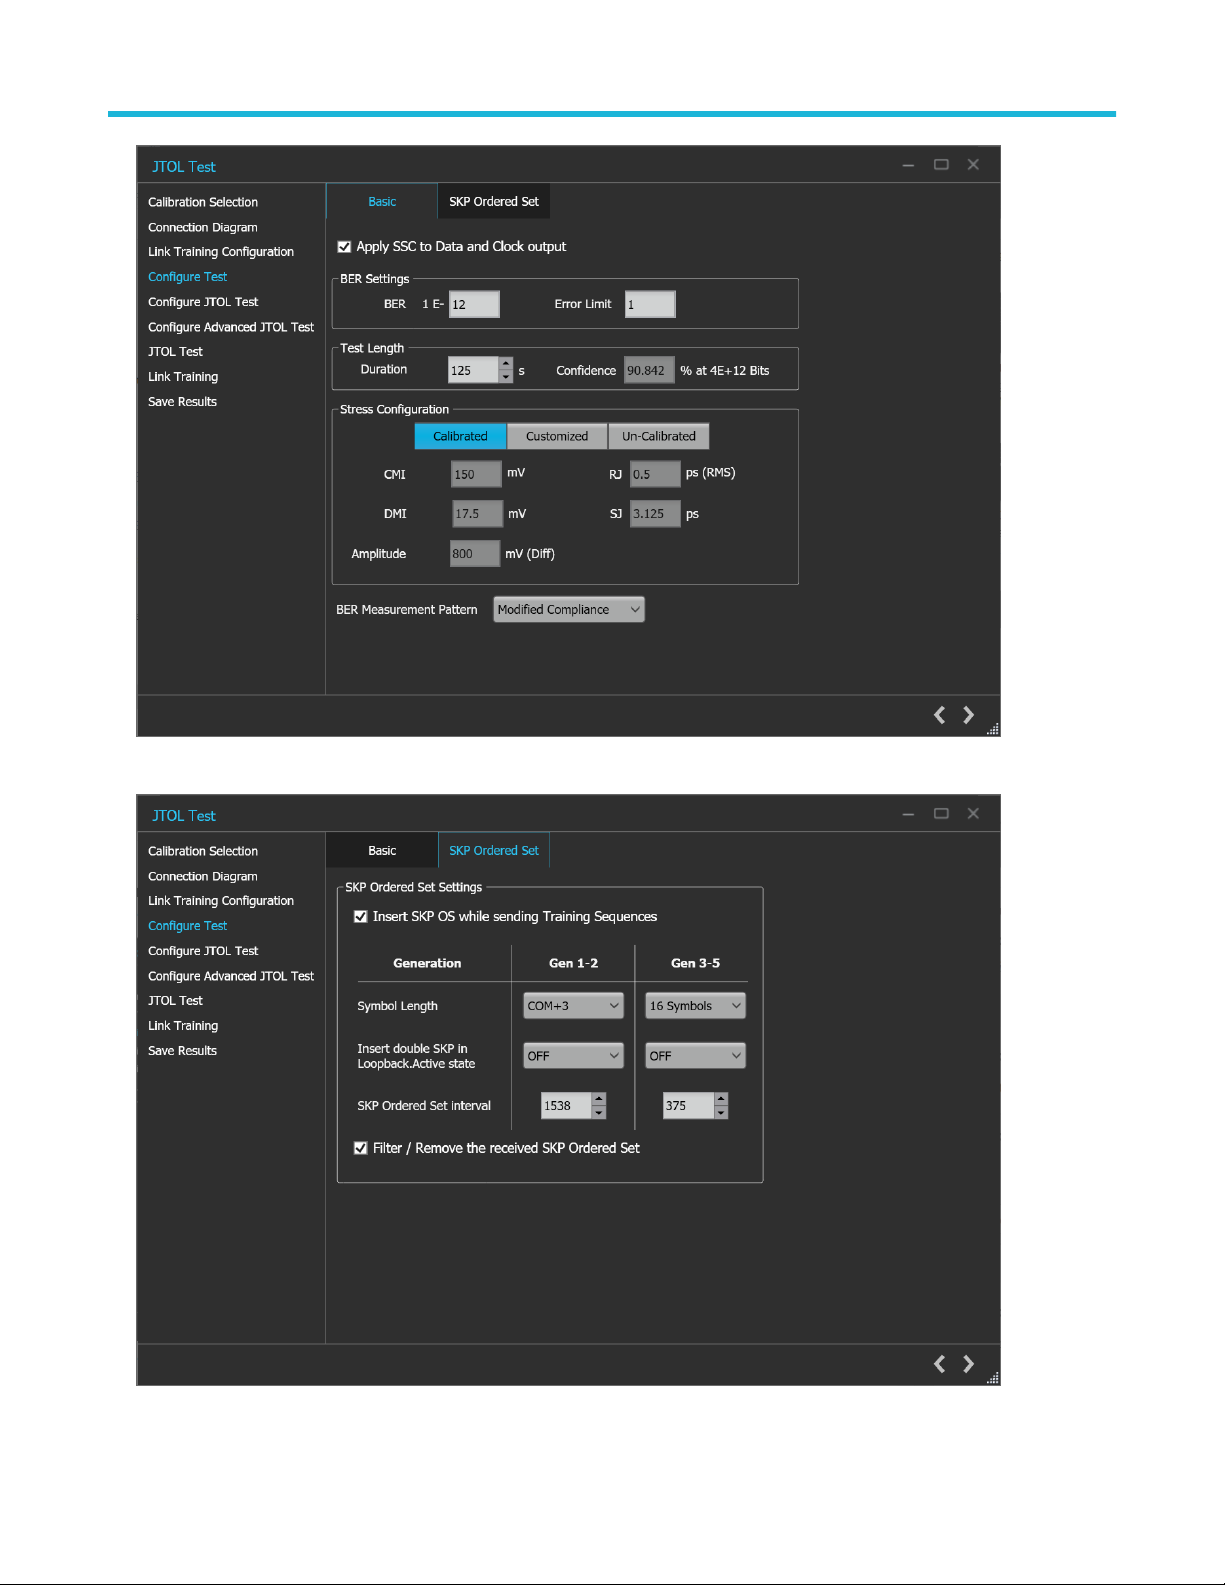Viewport: 1225px width, 1585px height.
Task: Expand Gen 3-5 16 Symbols dropdown
Action: (x=695, y=1006)
